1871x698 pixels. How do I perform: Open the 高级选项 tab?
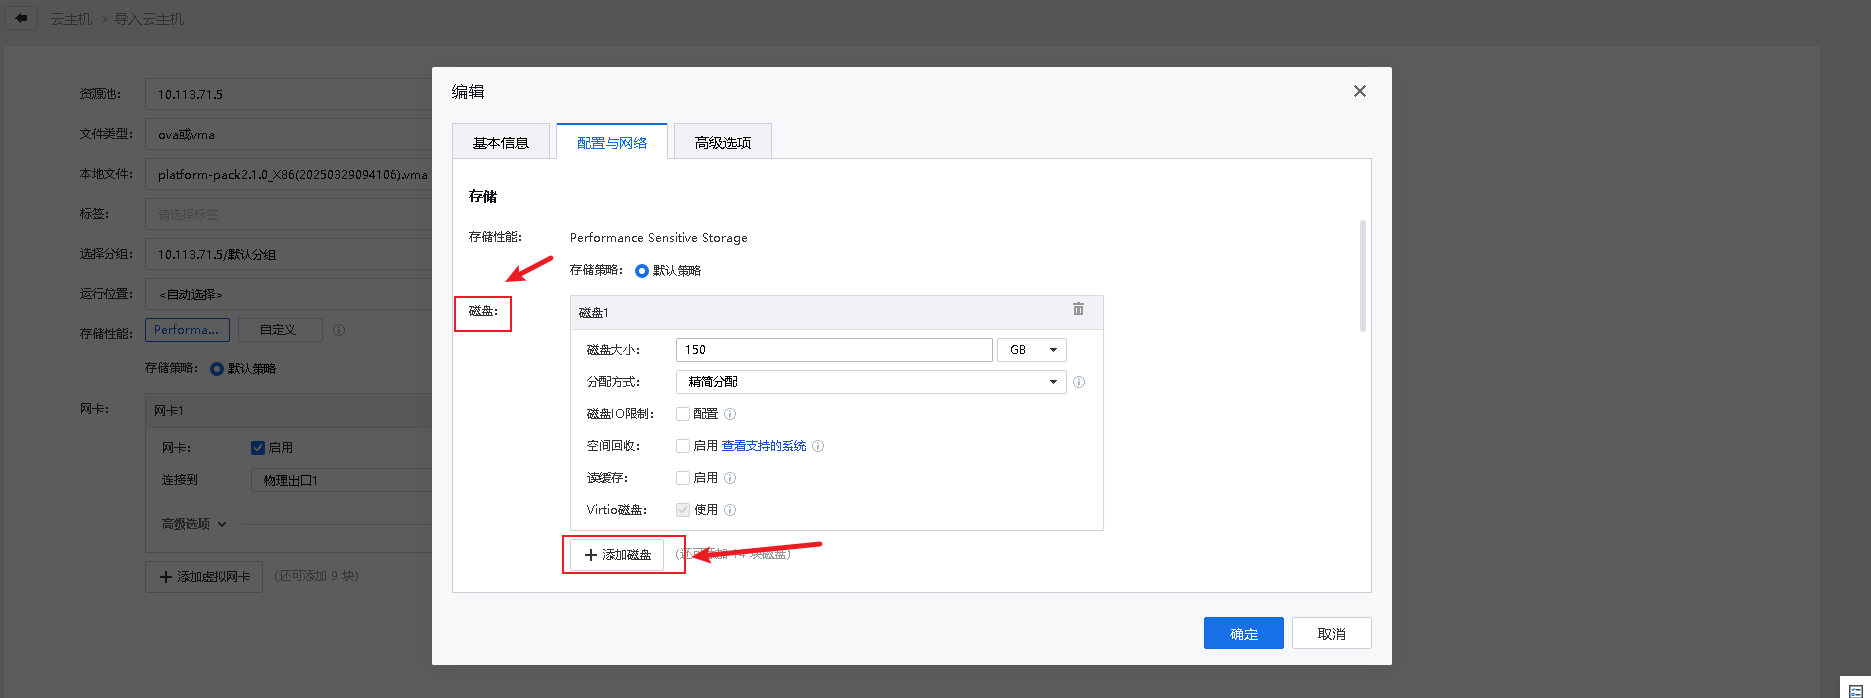tap(722, 143)
